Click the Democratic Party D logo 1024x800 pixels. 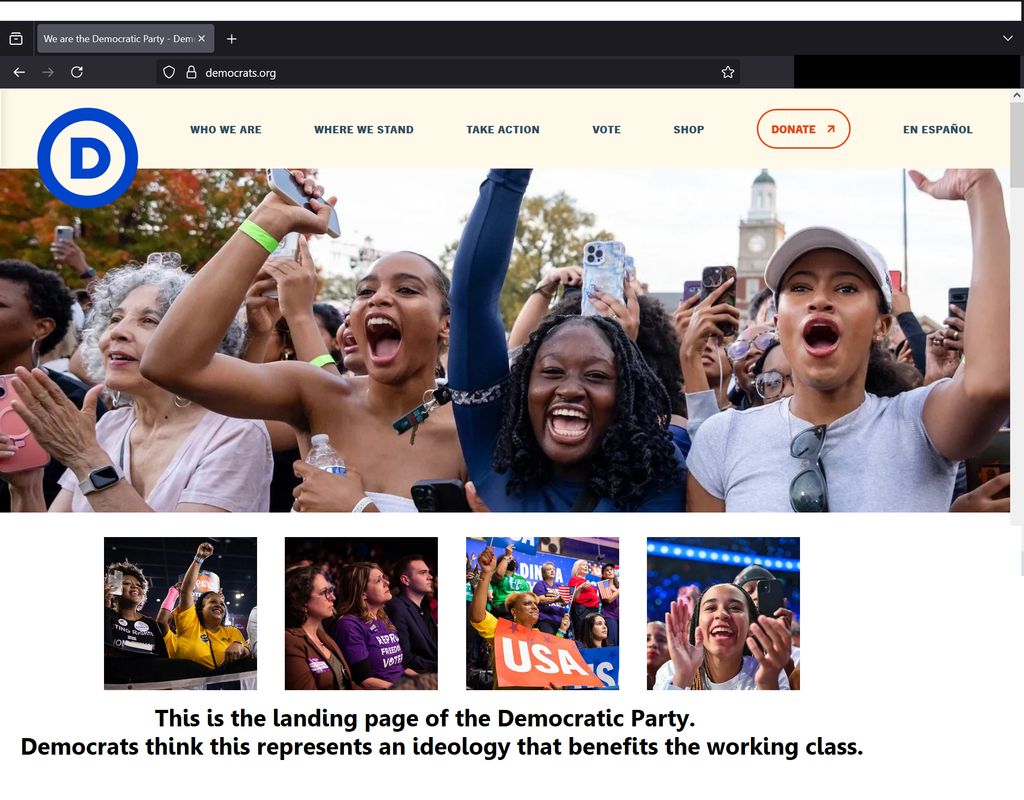coord(88,158)
